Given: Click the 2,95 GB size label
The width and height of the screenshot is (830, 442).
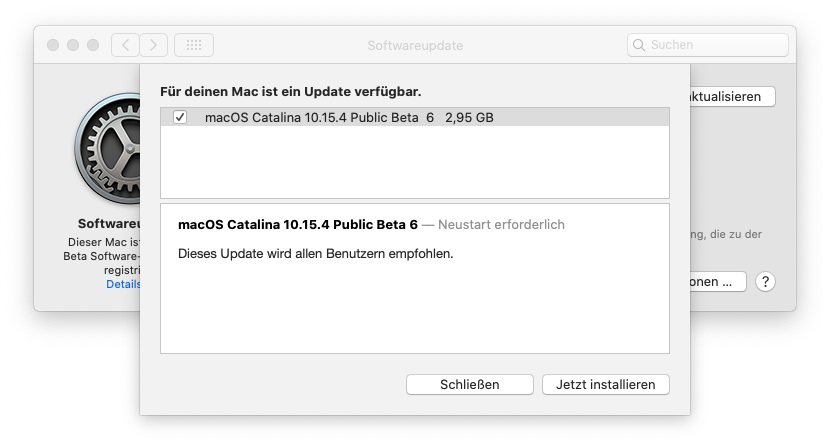Looking at the screenshot, I should [469, 117].
